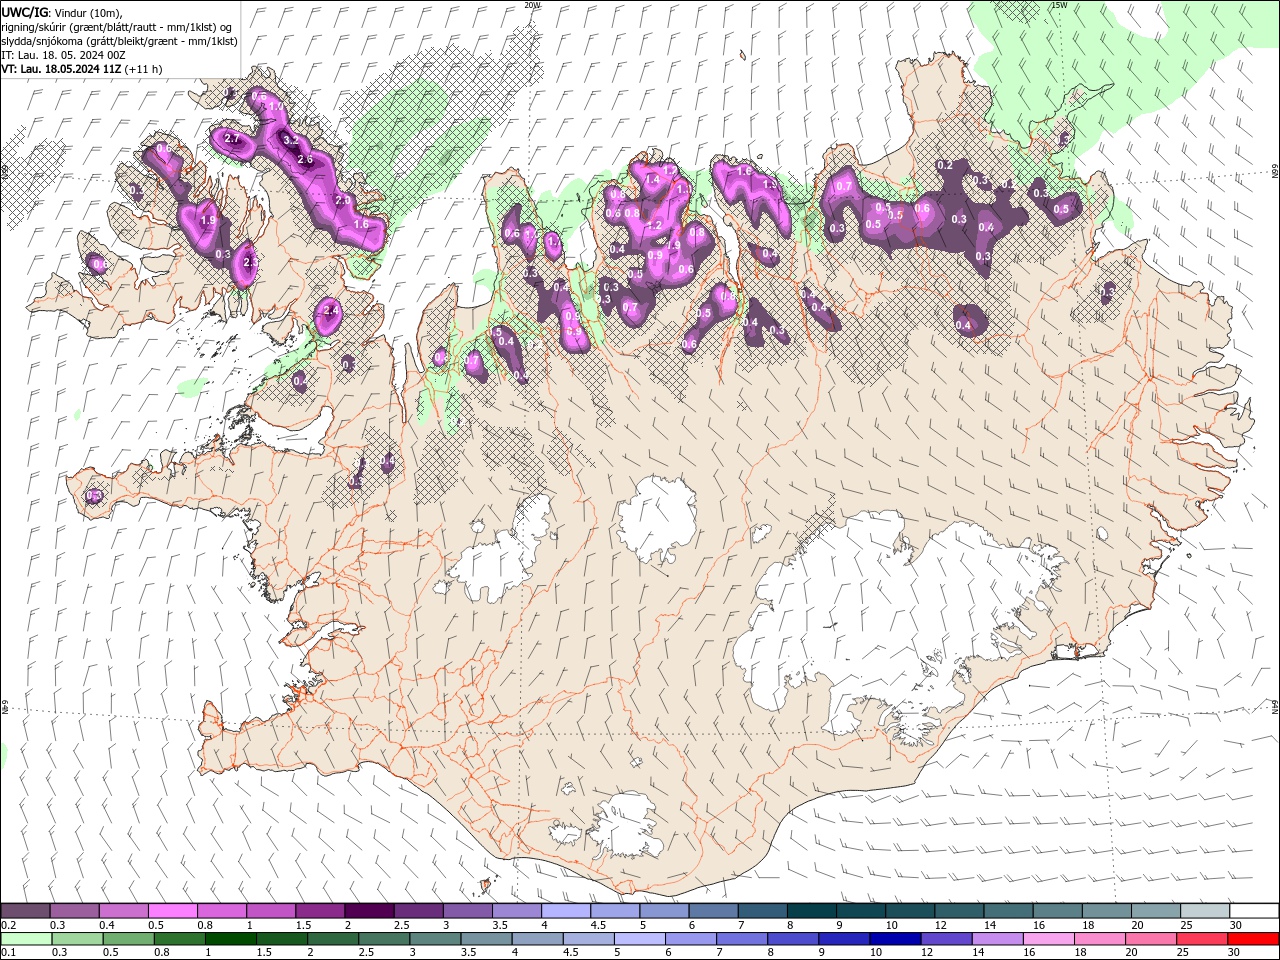Pick the snow legend 4 lavender swatch
This screenshot has height=960, width=1280.
point(564,911)
